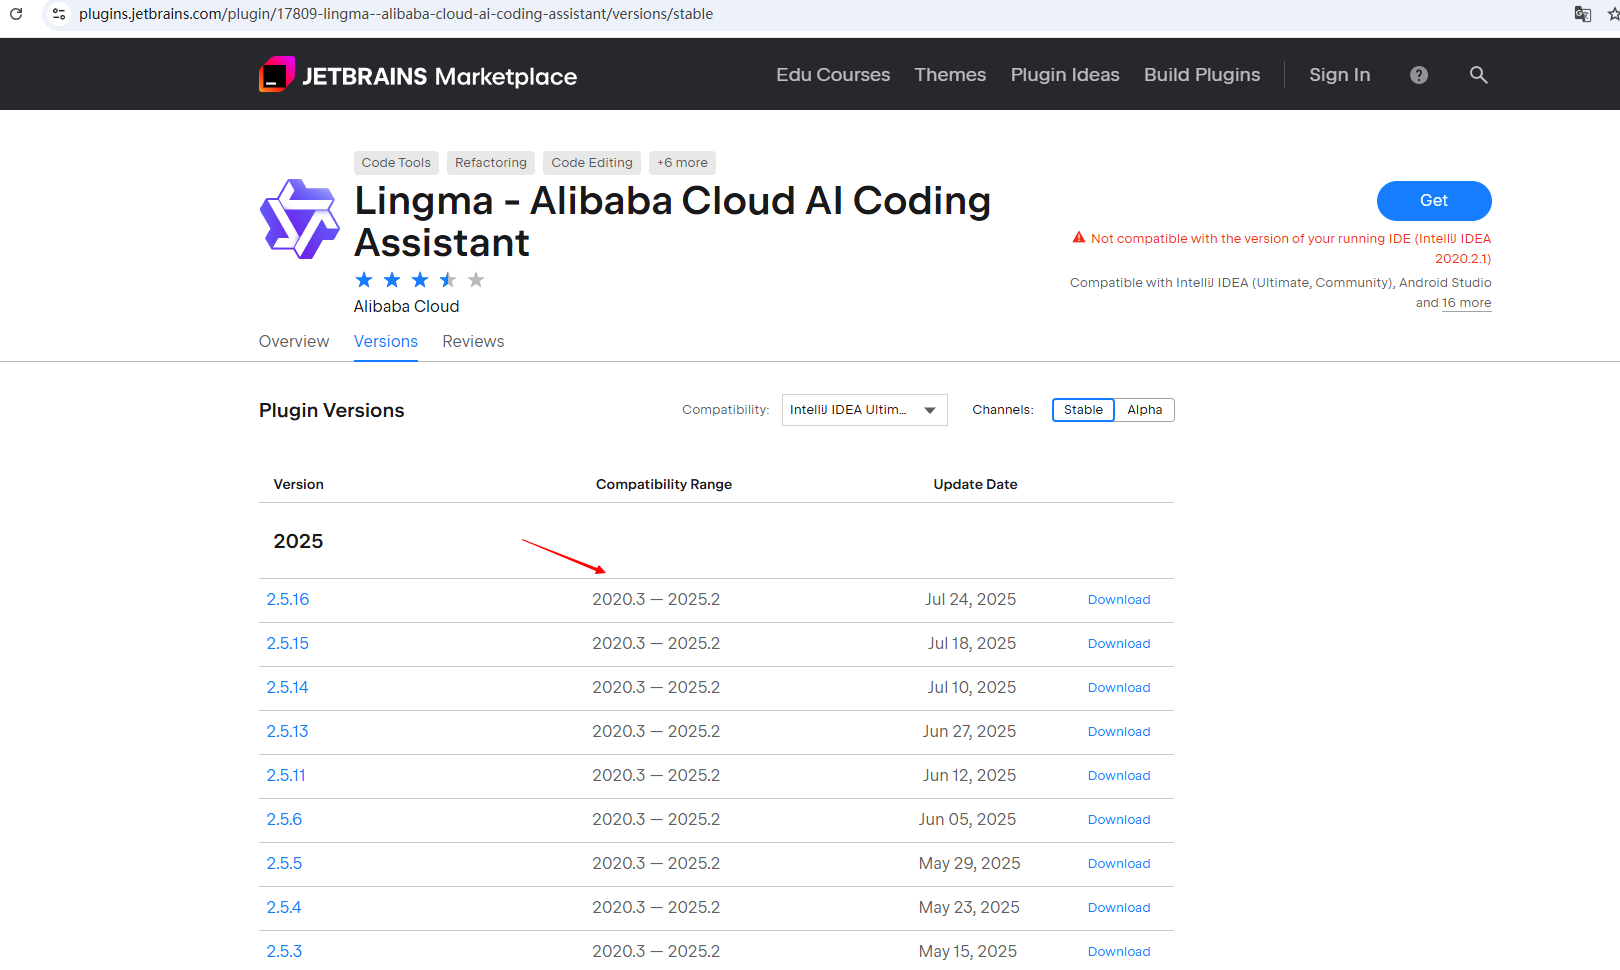Screen dimensions: 1620x970
Task: Open site information icon in address bar
Action: [x=59, y=14]
